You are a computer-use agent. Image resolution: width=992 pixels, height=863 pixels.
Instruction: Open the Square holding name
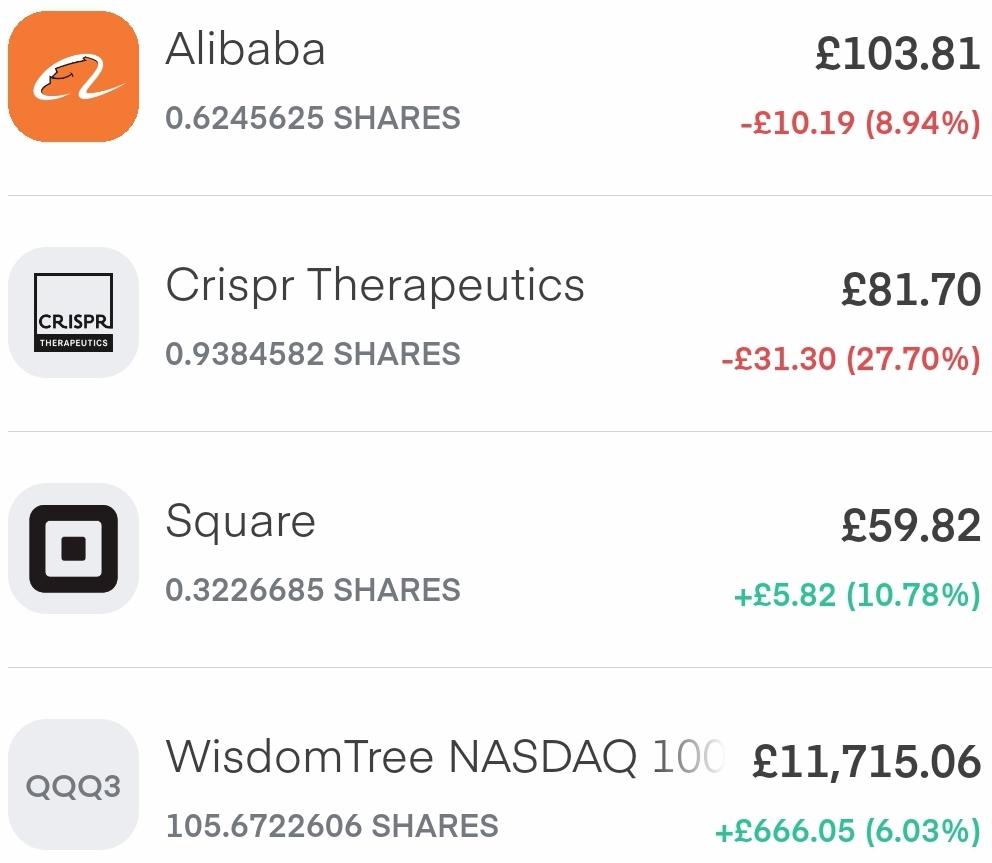point(240,521)
